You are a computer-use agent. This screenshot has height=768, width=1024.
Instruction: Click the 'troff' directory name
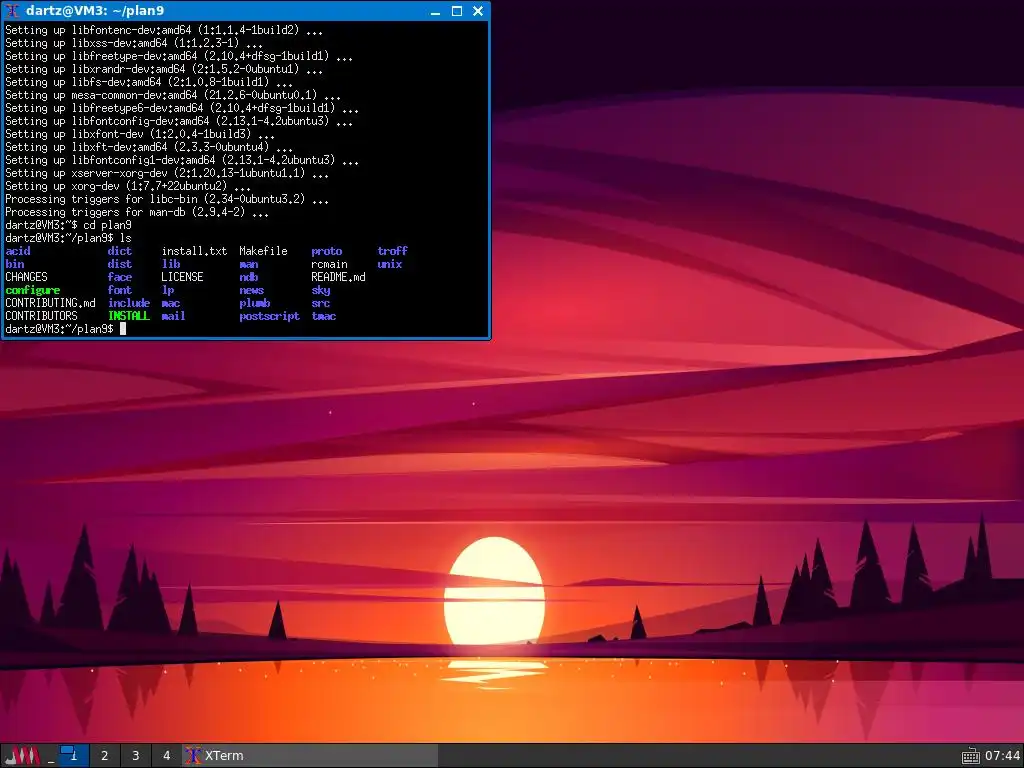(x=392, y=251)
